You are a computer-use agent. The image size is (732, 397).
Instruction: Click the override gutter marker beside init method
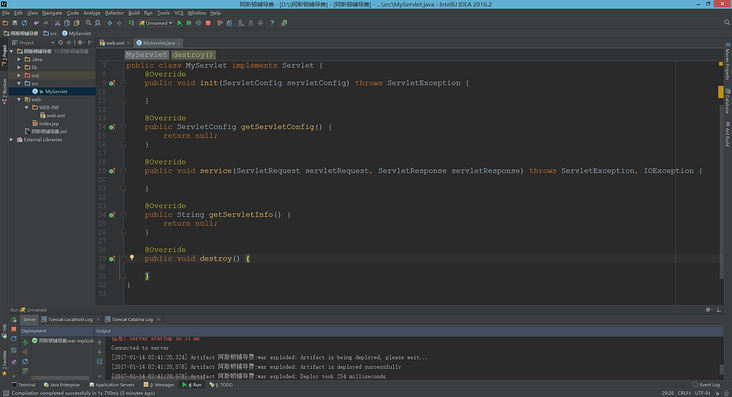pos(112,83)
